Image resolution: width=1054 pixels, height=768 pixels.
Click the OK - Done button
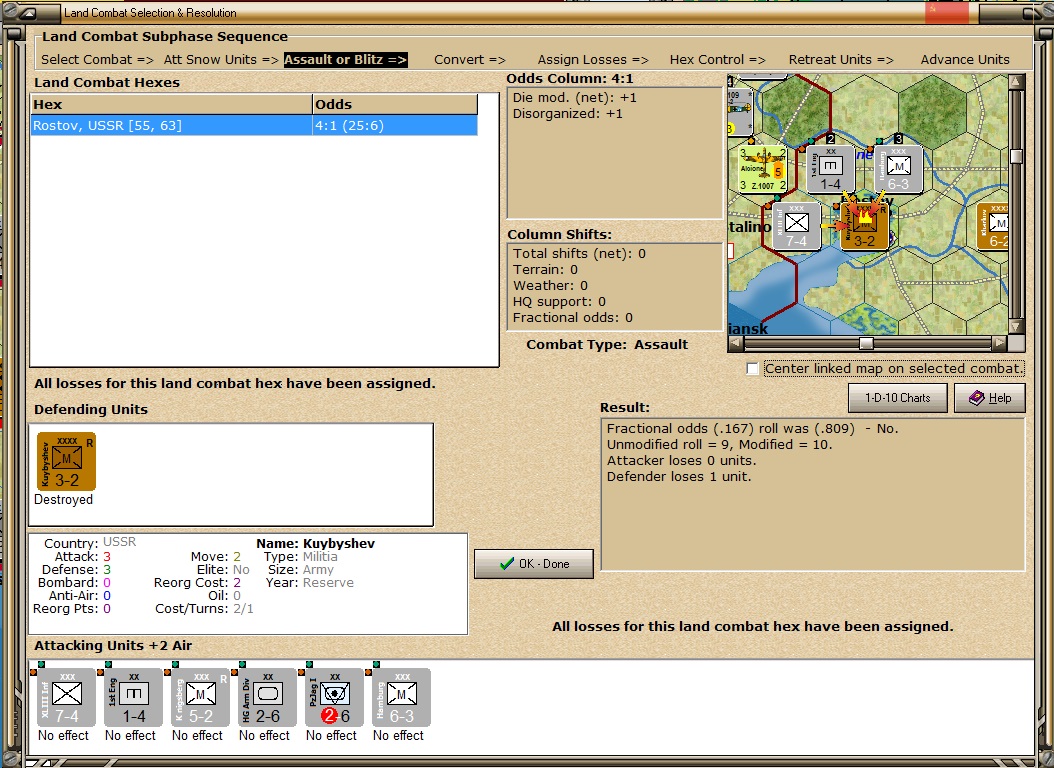coord(534,564)
